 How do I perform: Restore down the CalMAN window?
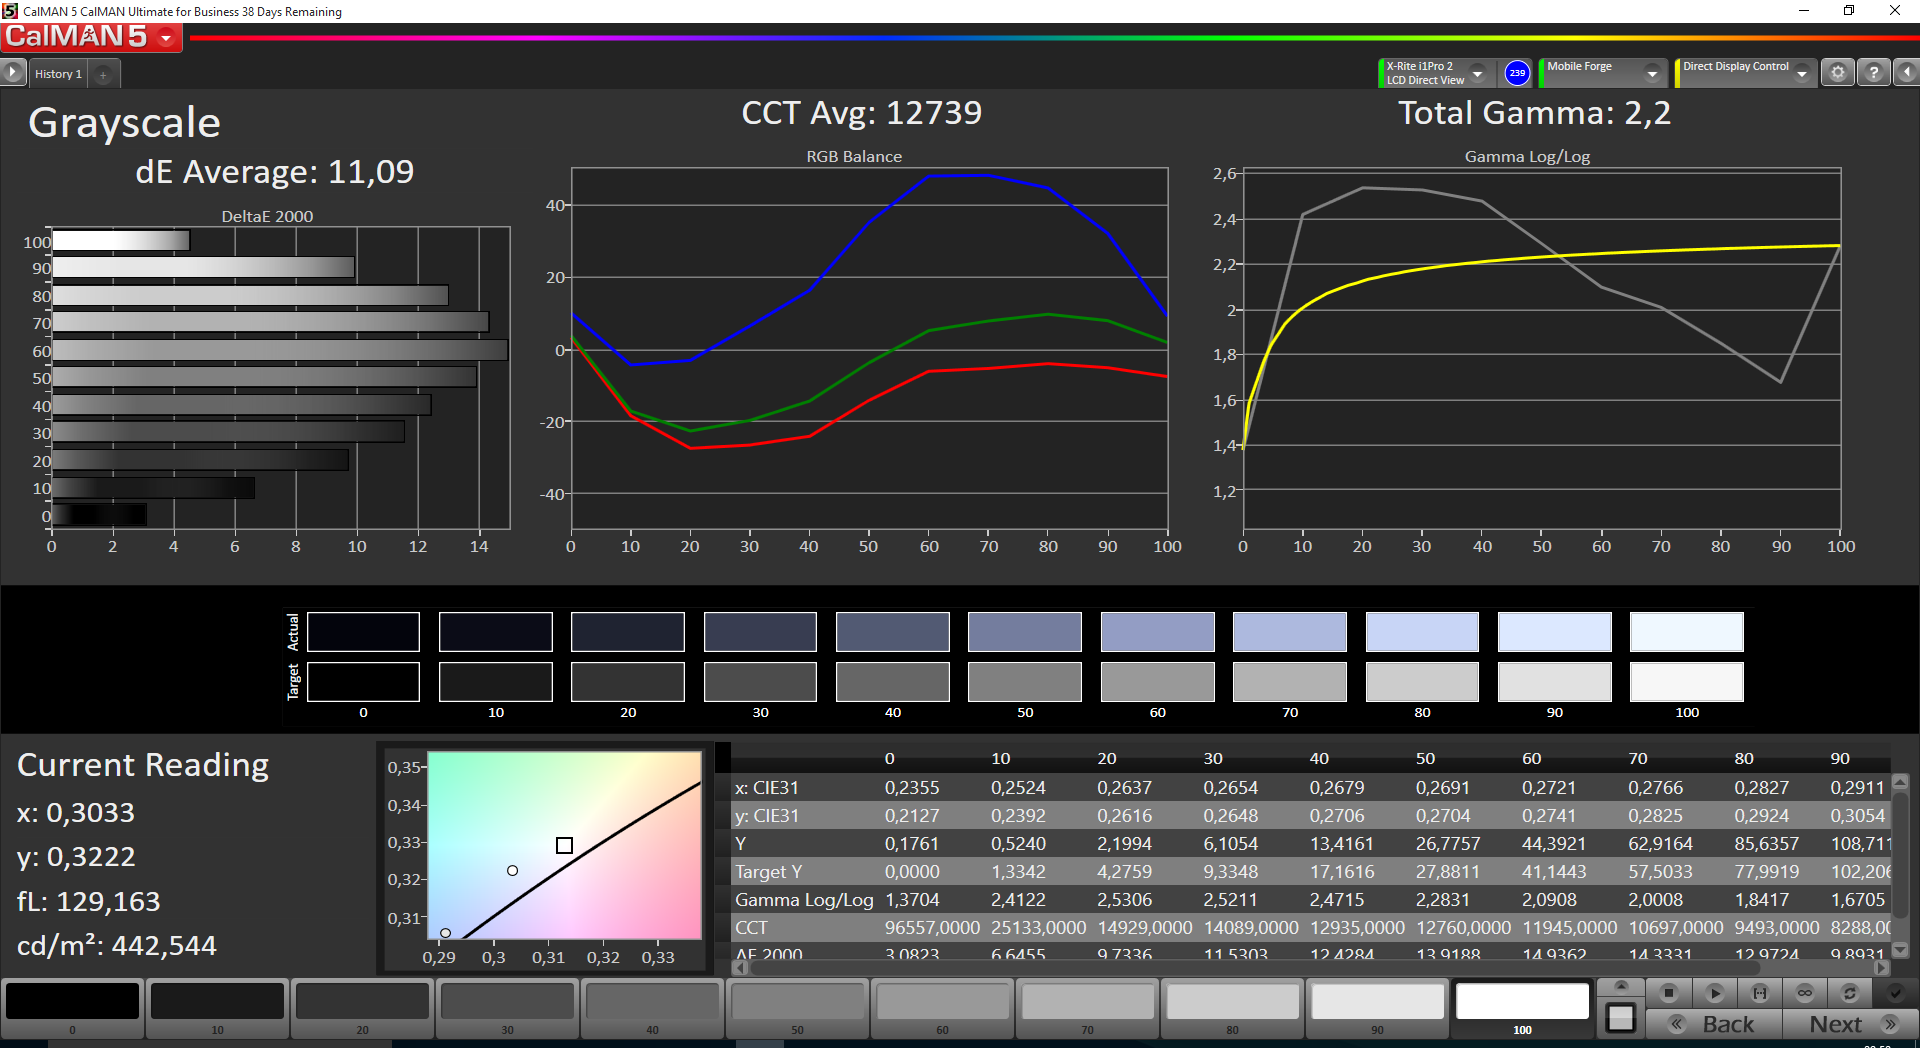tap(1849, 11)
